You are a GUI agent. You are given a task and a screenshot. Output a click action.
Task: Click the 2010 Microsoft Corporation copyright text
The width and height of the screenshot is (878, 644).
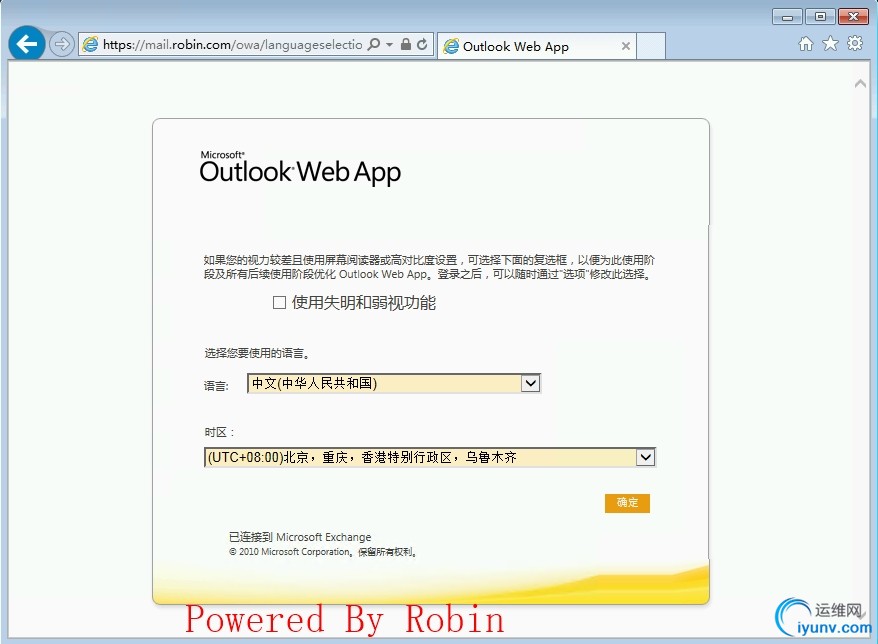[x=323, y=552]
